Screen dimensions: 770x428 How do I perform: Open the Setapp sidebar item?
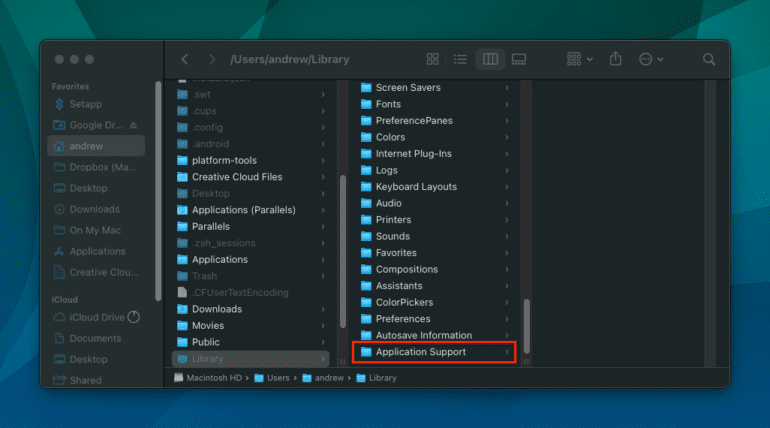click(84, 104)
